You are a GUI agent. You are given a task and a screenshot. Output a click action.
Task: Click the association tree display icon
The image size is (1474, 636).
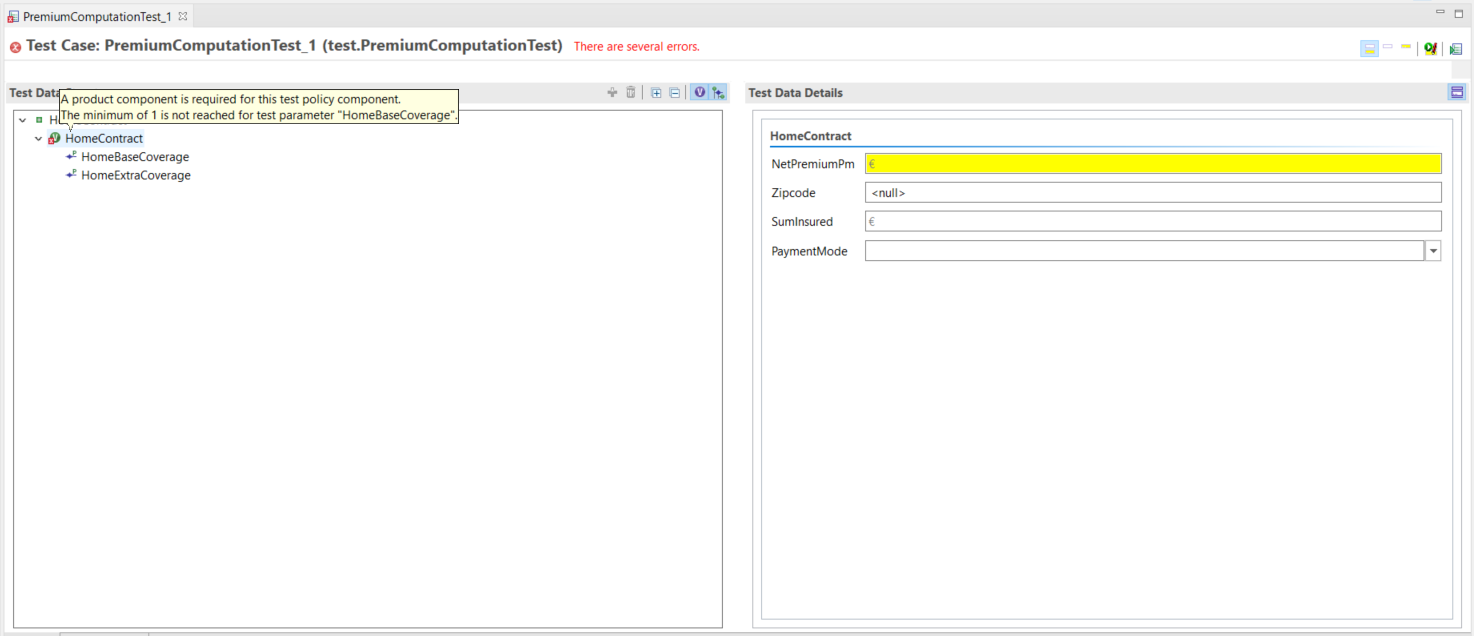point(718,91)
